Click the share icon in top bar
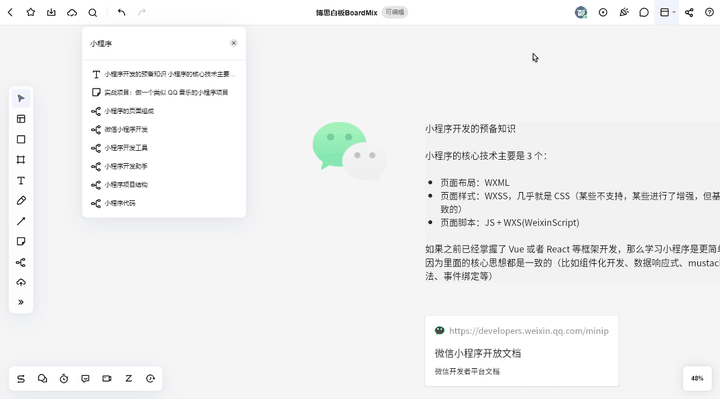 [x=689, y=12]
